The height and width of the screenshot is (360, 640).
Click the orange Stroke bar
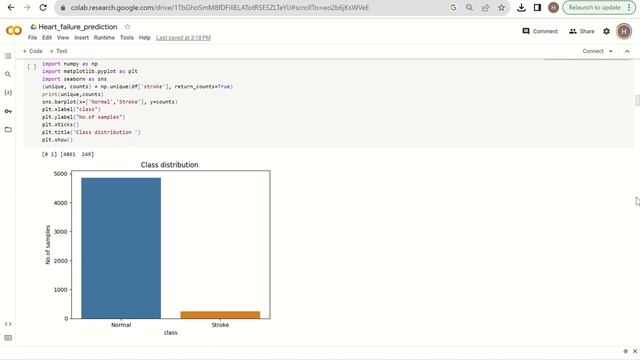[x=220, y=315]
